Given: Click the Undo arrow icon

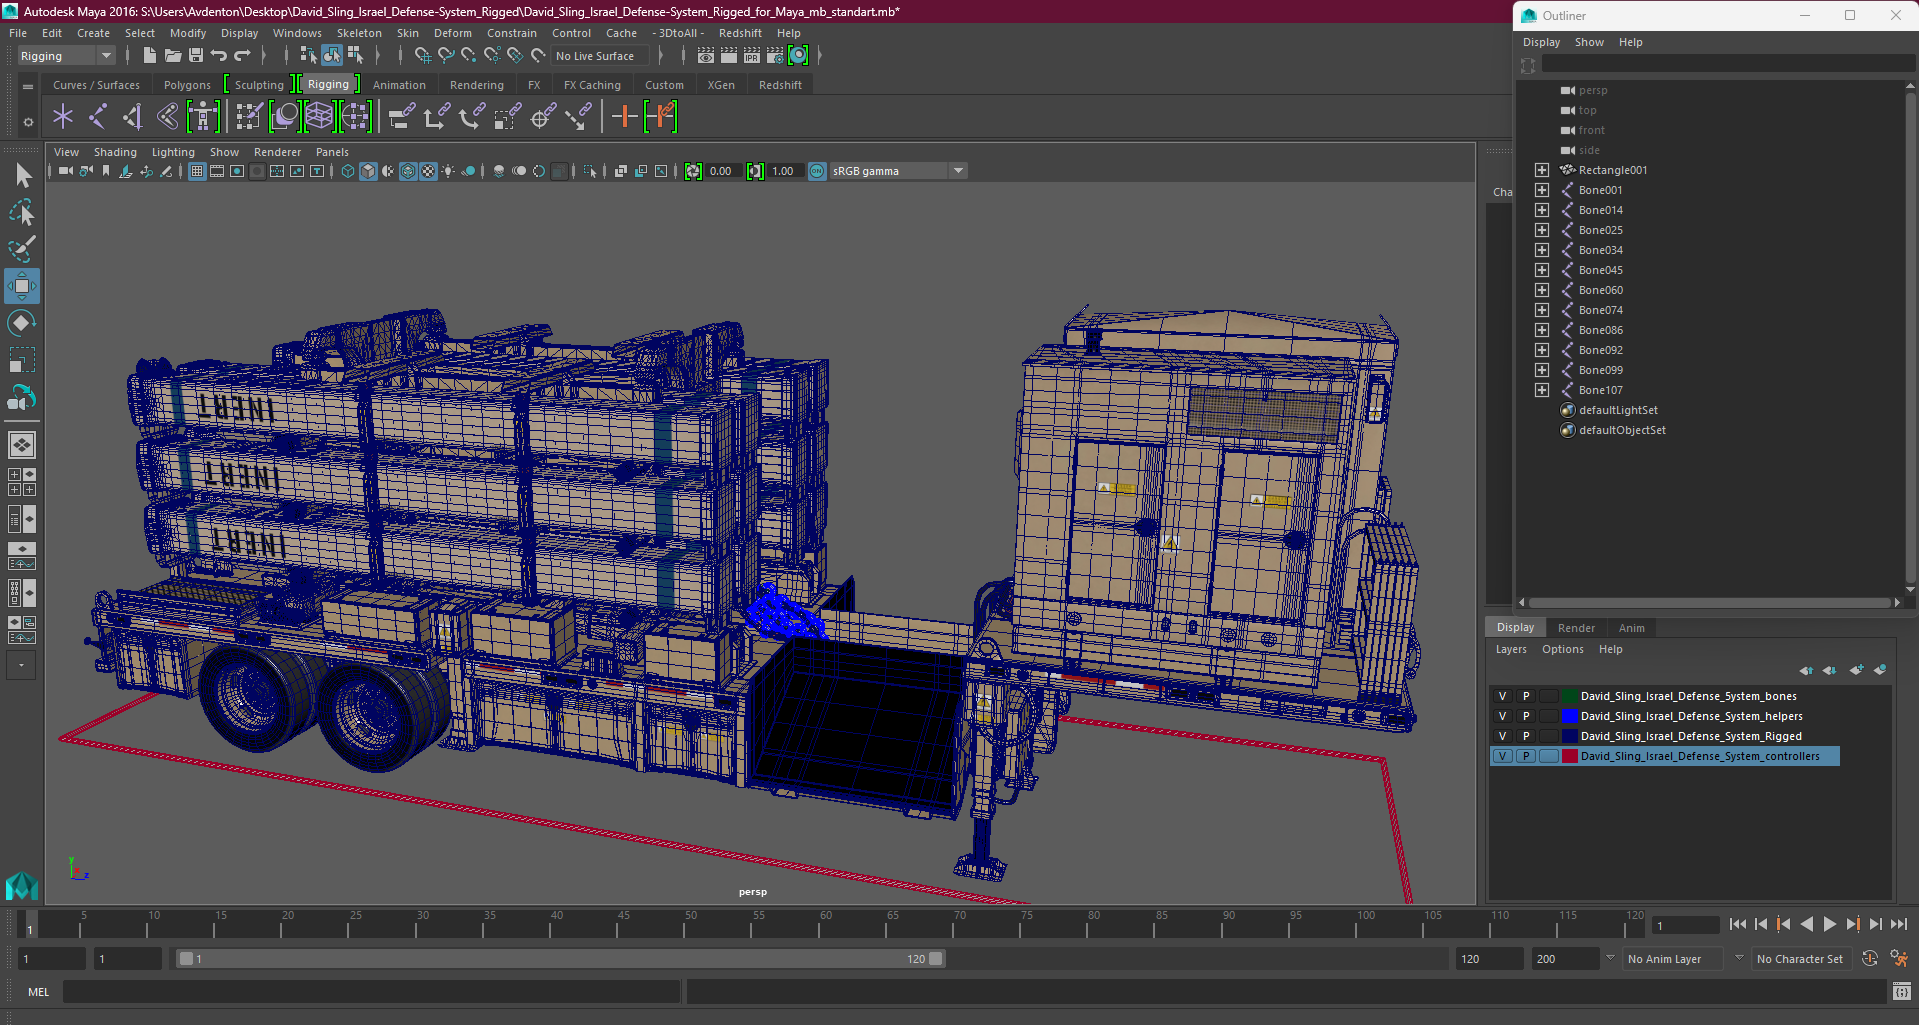Looking at the screenshot, I should [x=219, y=56].
